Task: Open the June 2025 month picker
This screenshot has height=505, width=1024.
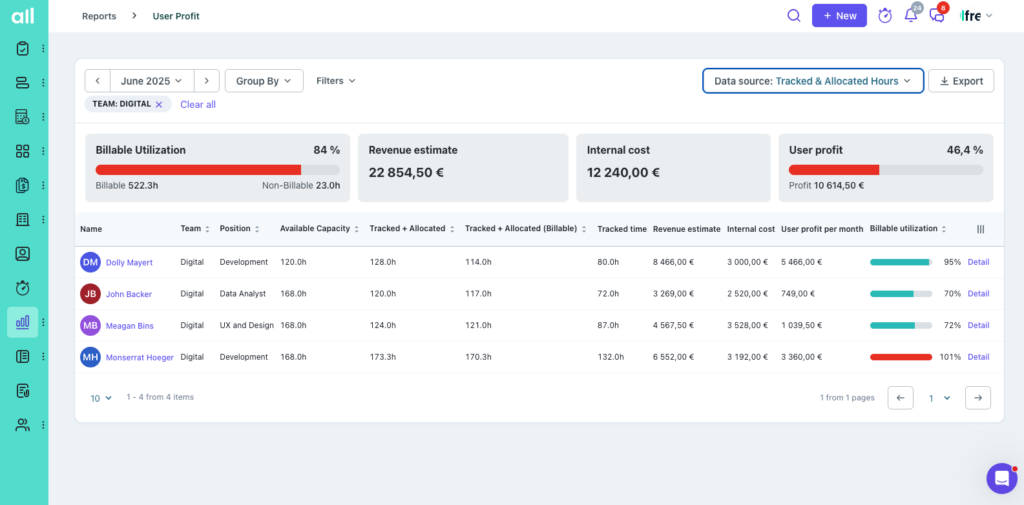Action: click(152, 81)
